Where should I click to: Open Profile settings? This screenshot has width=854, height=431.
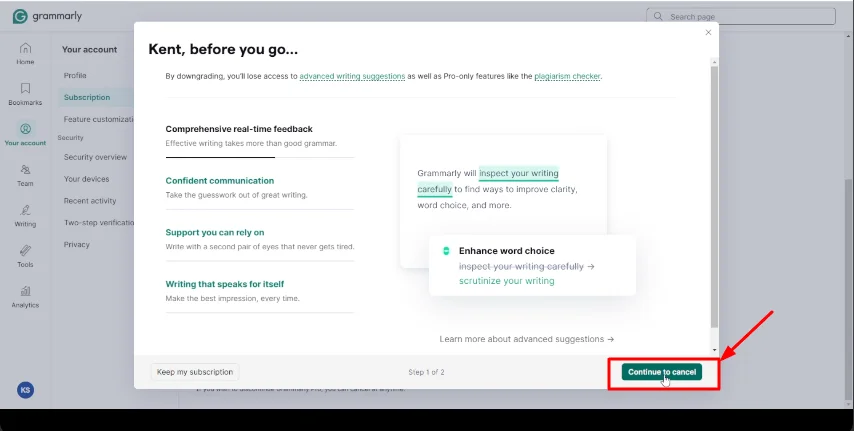(75, 75)
